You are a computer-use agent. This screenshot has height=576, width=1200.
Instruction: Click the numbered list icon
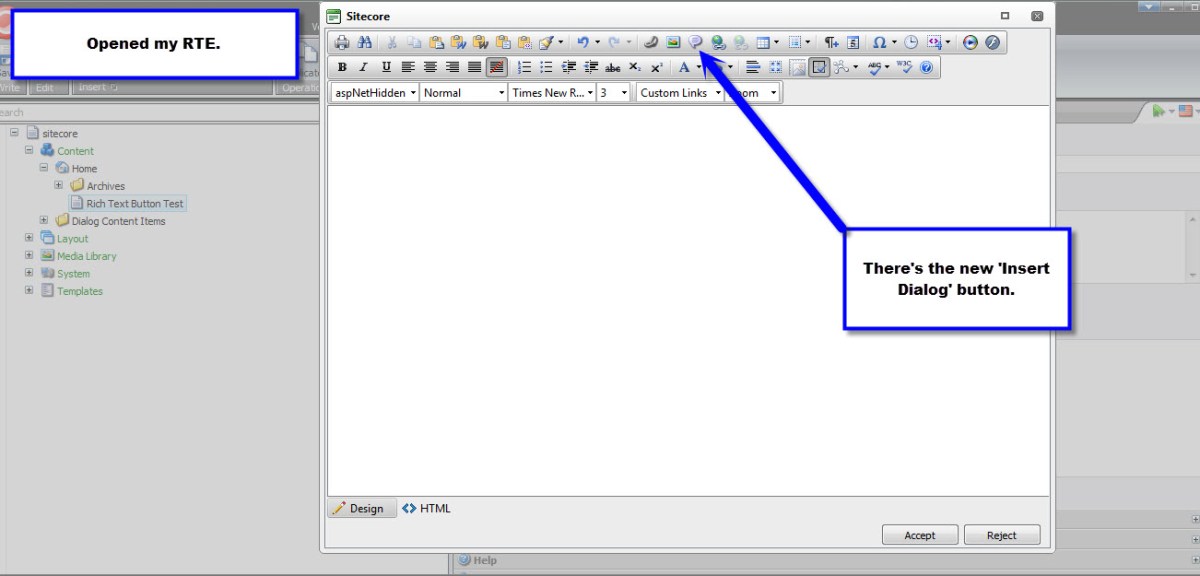click(x=524, y=68)
